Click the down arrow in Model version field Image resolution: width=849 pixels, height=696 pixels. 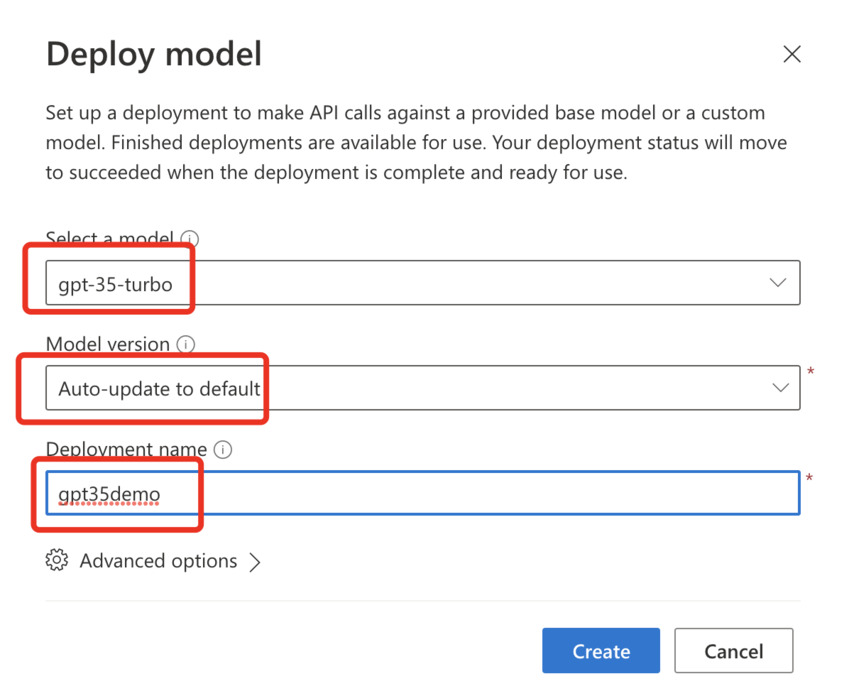pyautogui.click(x=780, y=387)
